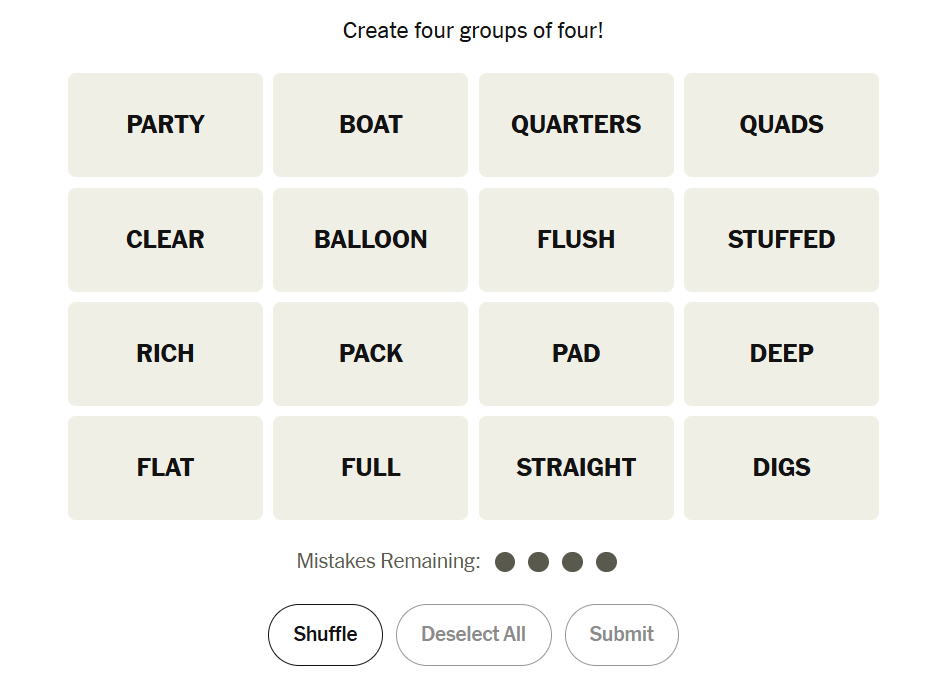This screenshot has width=943, height=694.
Task: Toggle the PAD word tile
Action: tap(576, 354)
